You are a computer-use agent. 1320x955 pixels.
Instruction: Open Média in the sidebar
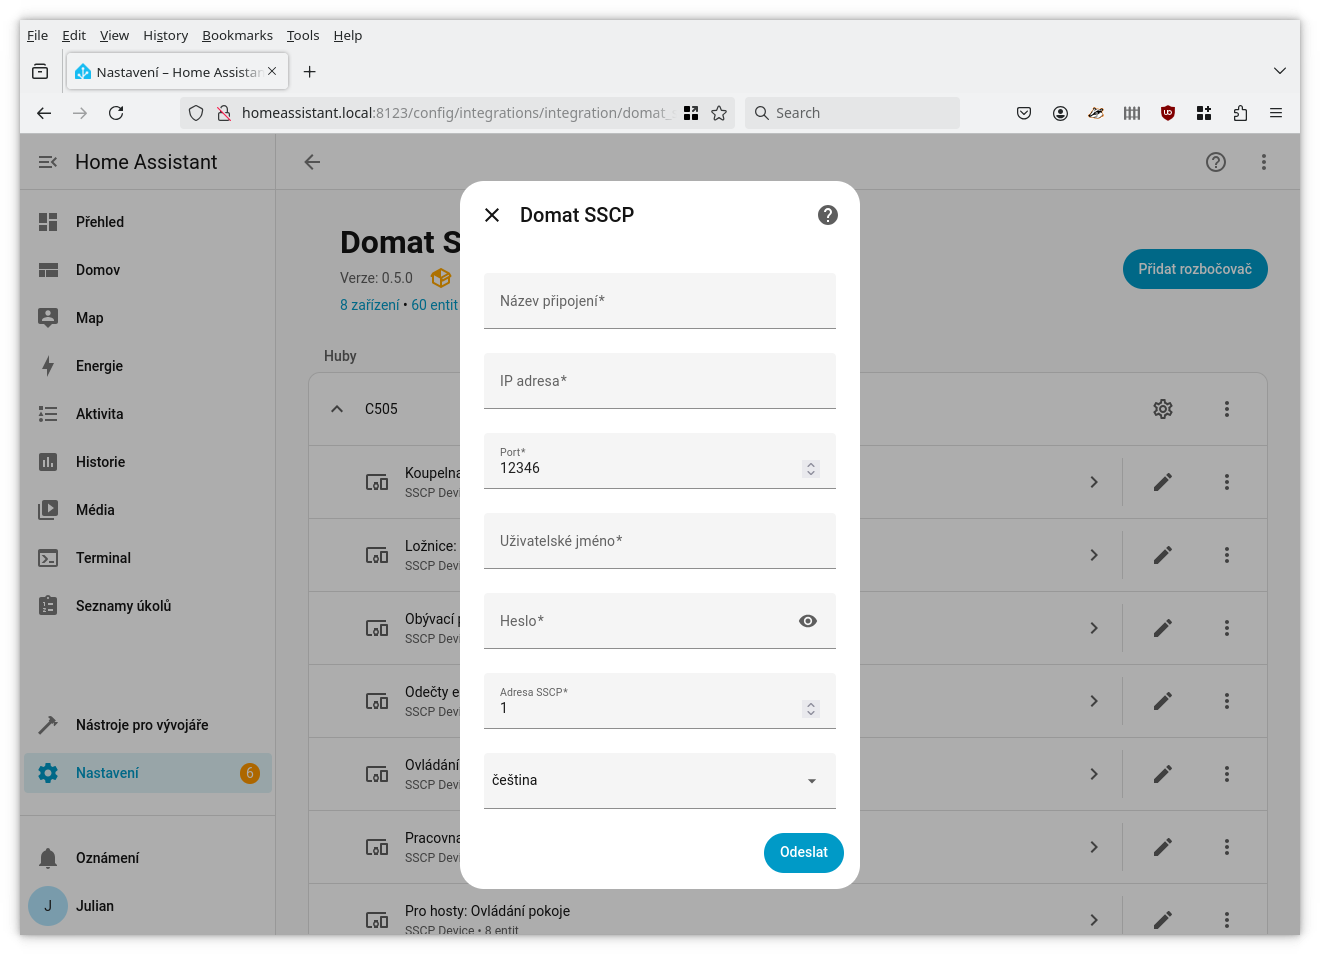click(x=148, y=510)
